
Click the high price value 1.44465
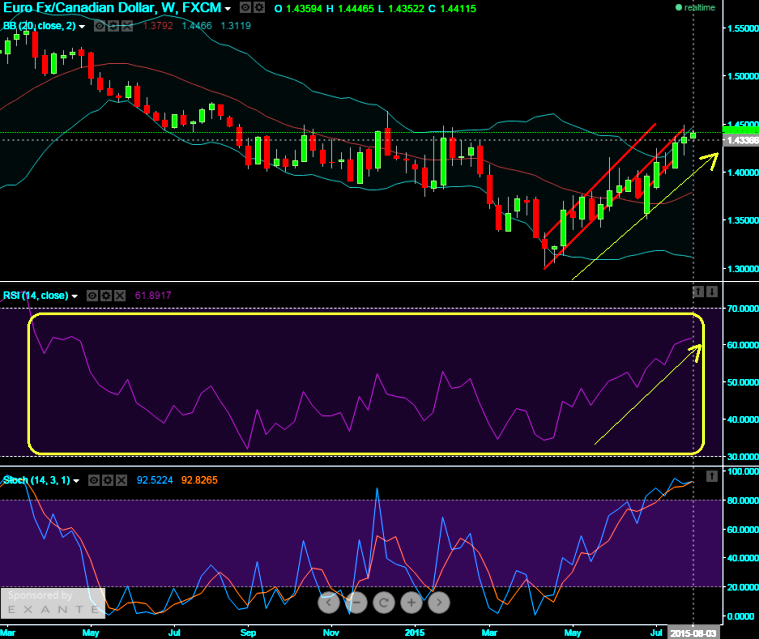(x=356, y=9)
